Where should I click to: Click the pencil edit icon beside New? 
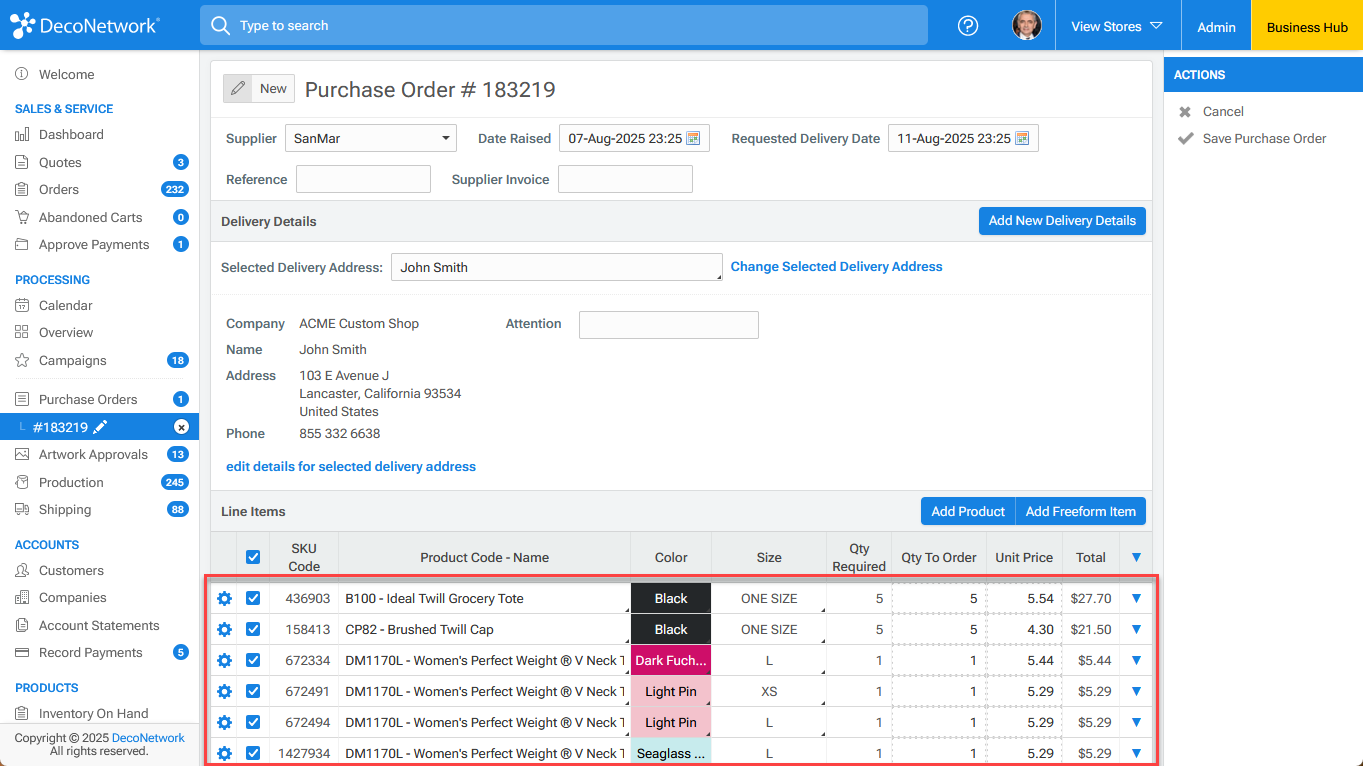click(x=238, y=89)
